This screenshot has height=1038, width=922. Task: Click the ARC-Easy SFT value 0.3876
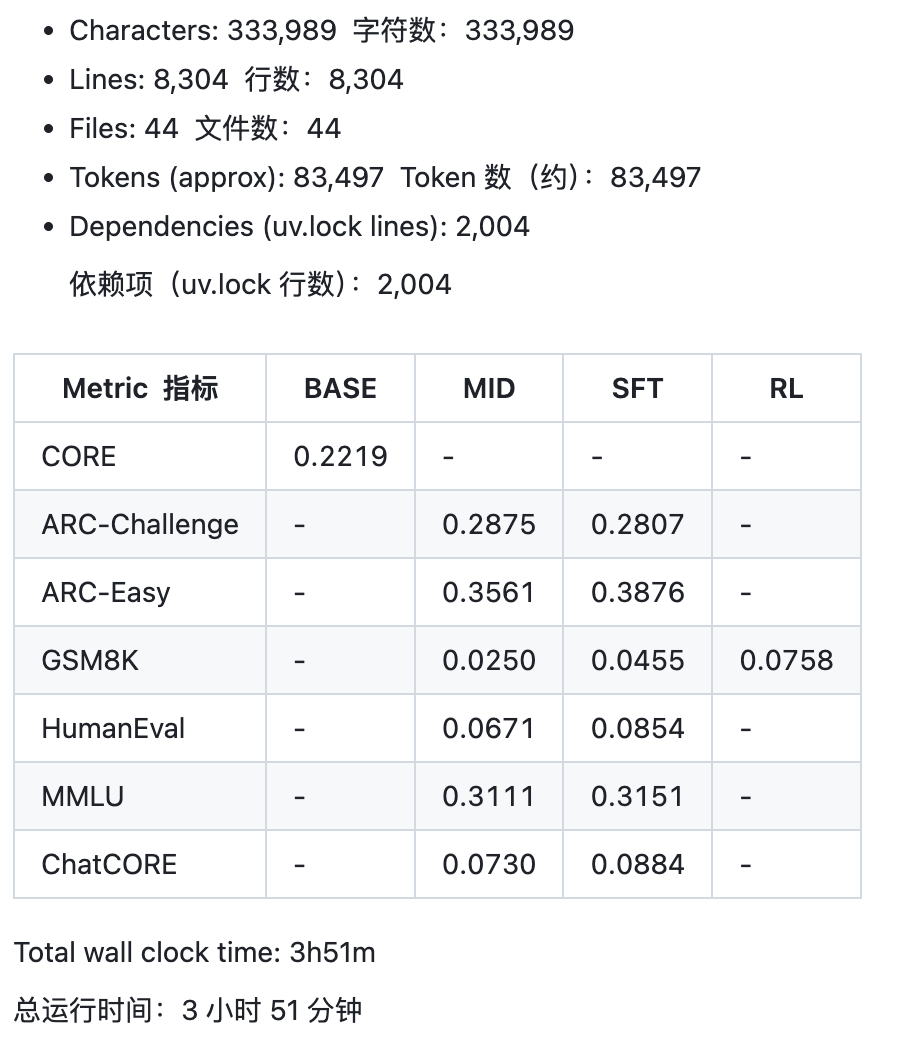point(637,593)
